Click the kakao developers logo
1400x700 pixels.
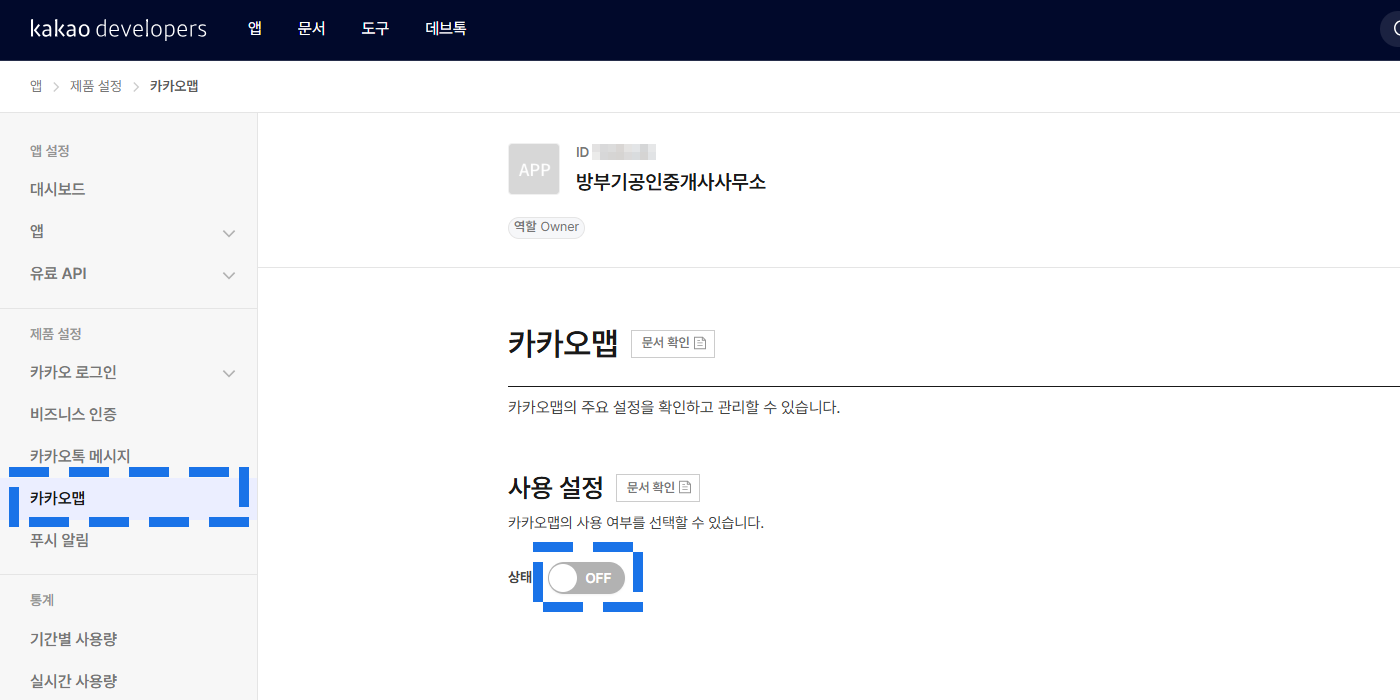point(118,29)
